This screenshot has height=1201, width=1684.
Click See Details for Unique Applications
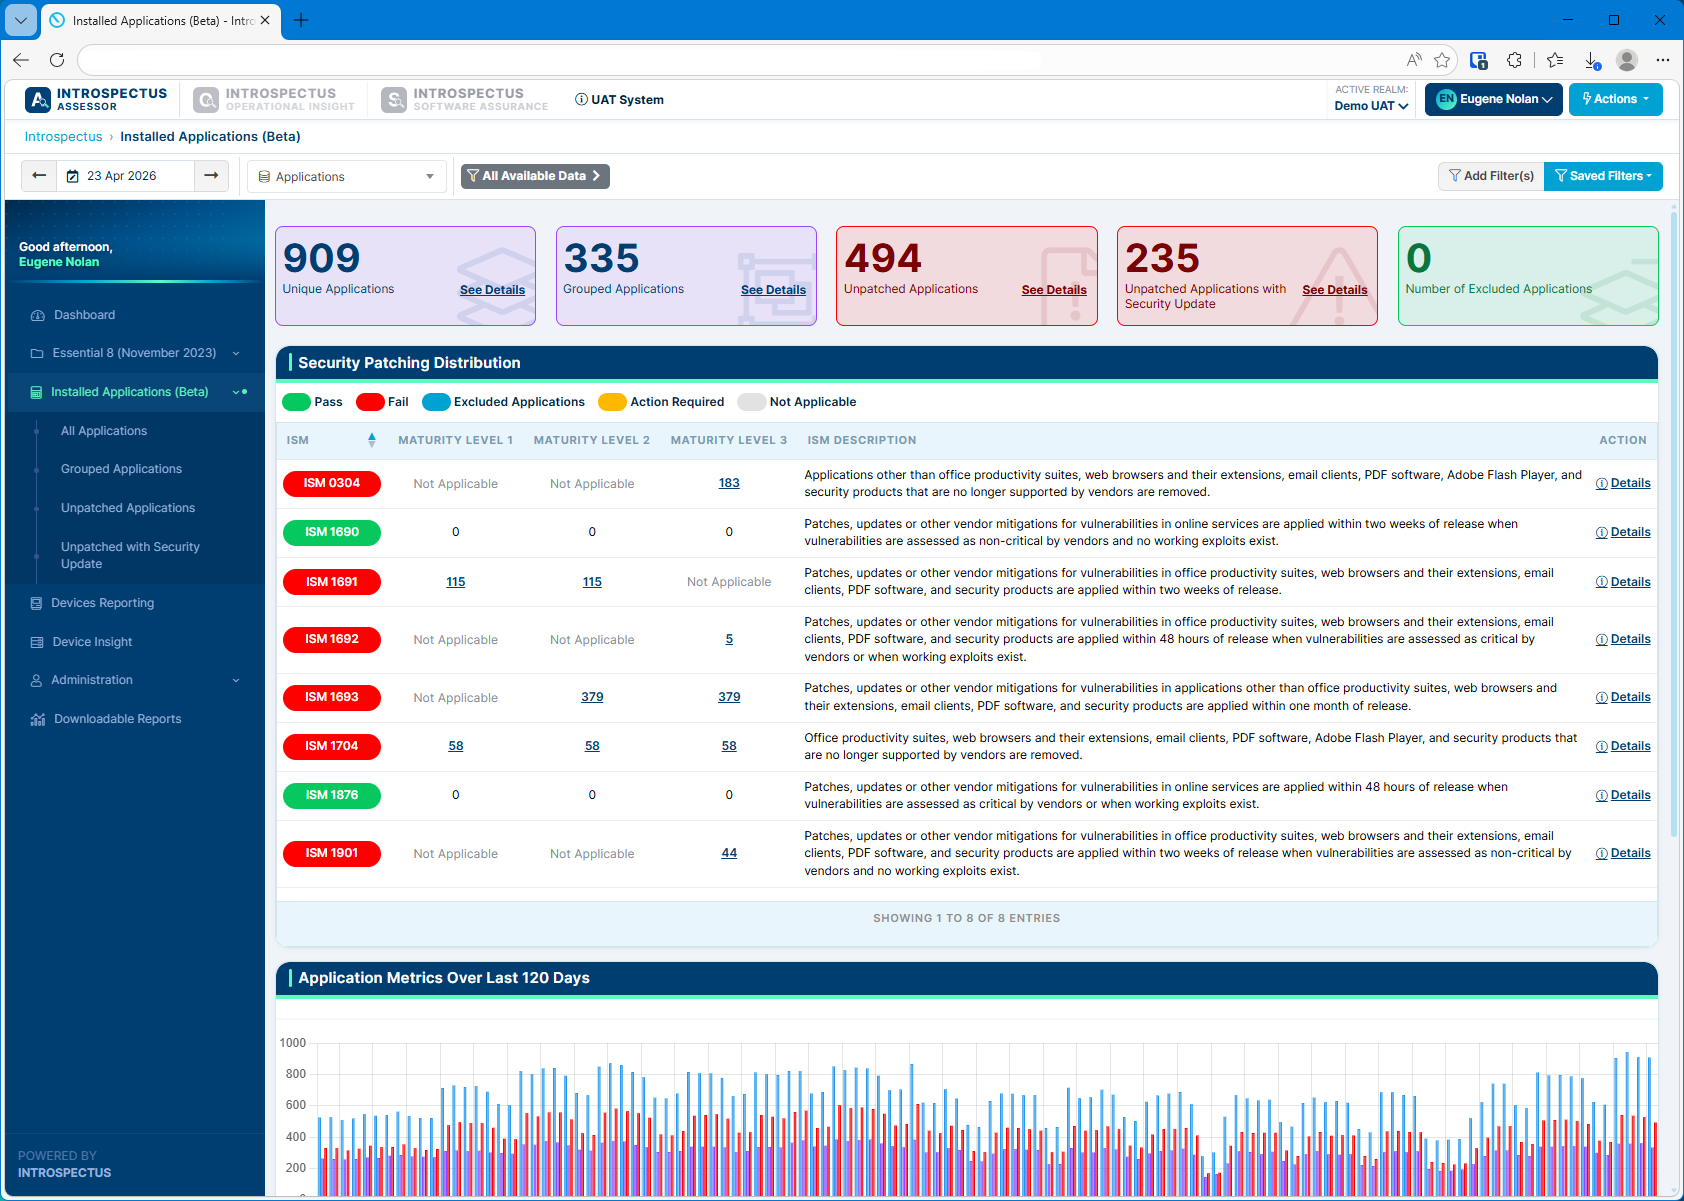pos(492,290)
